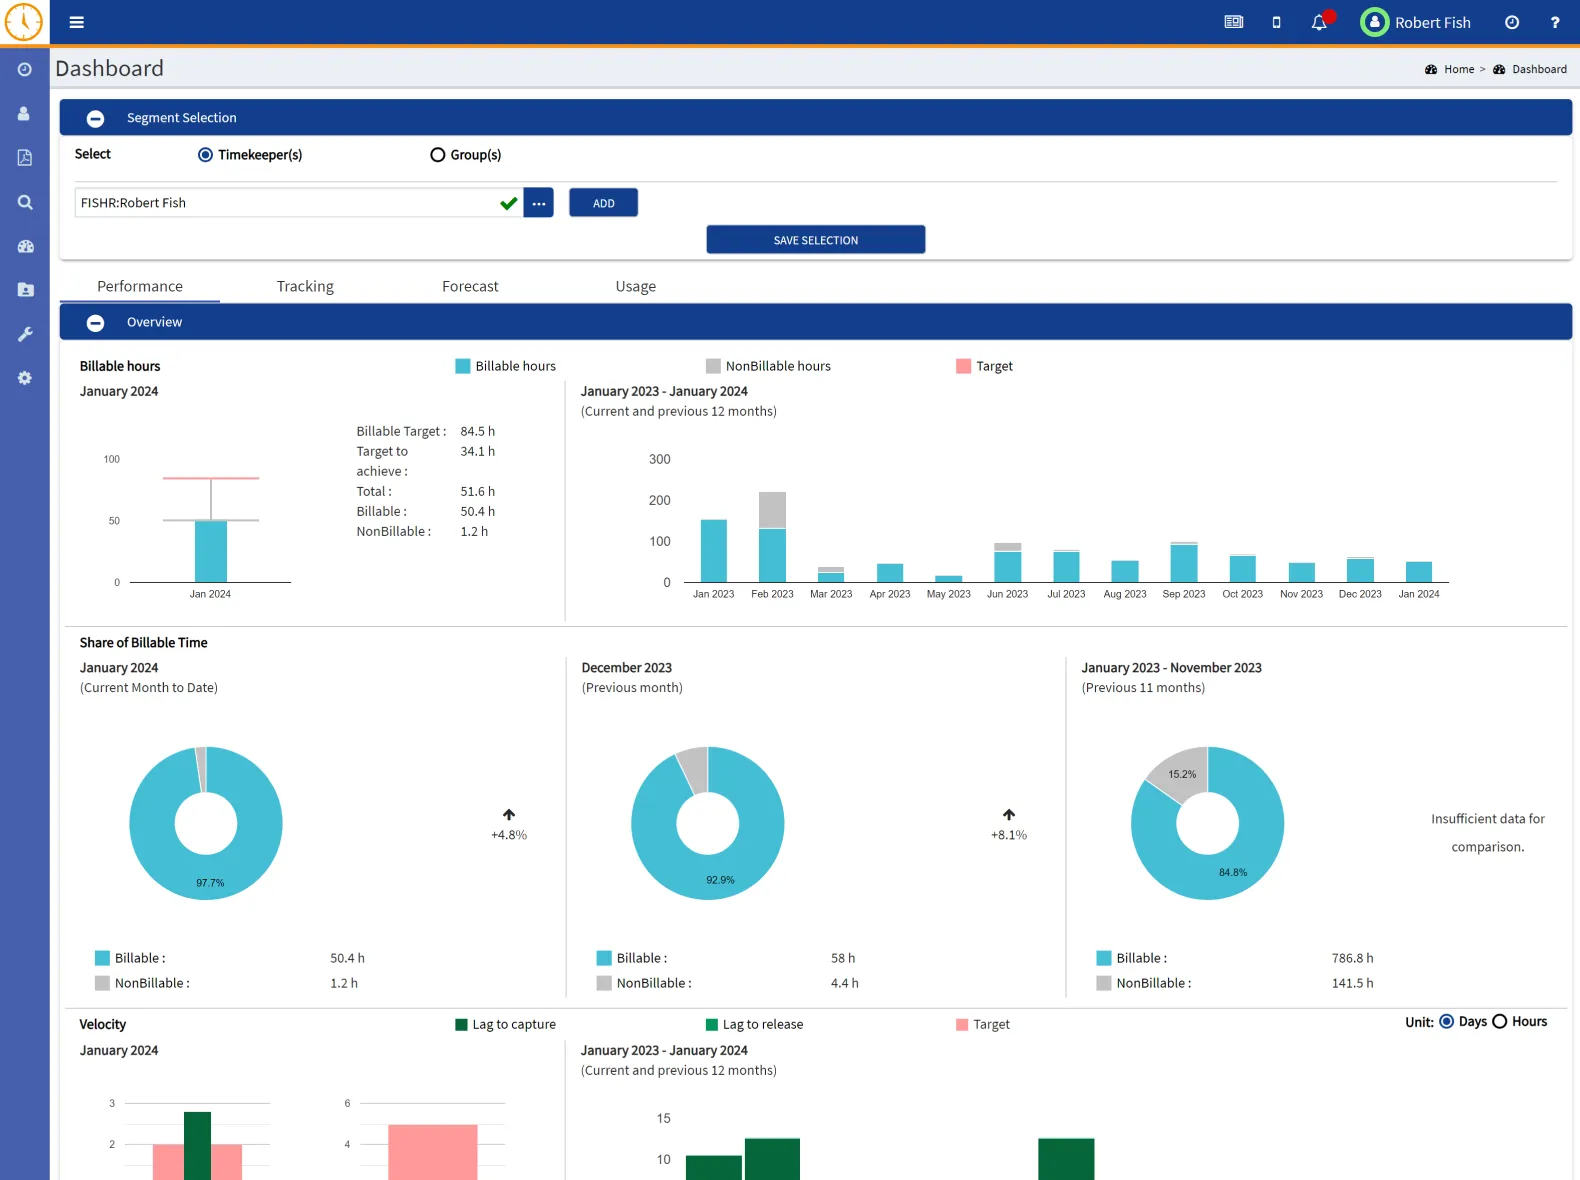Switch to the Performance tab

click(140, 286)
